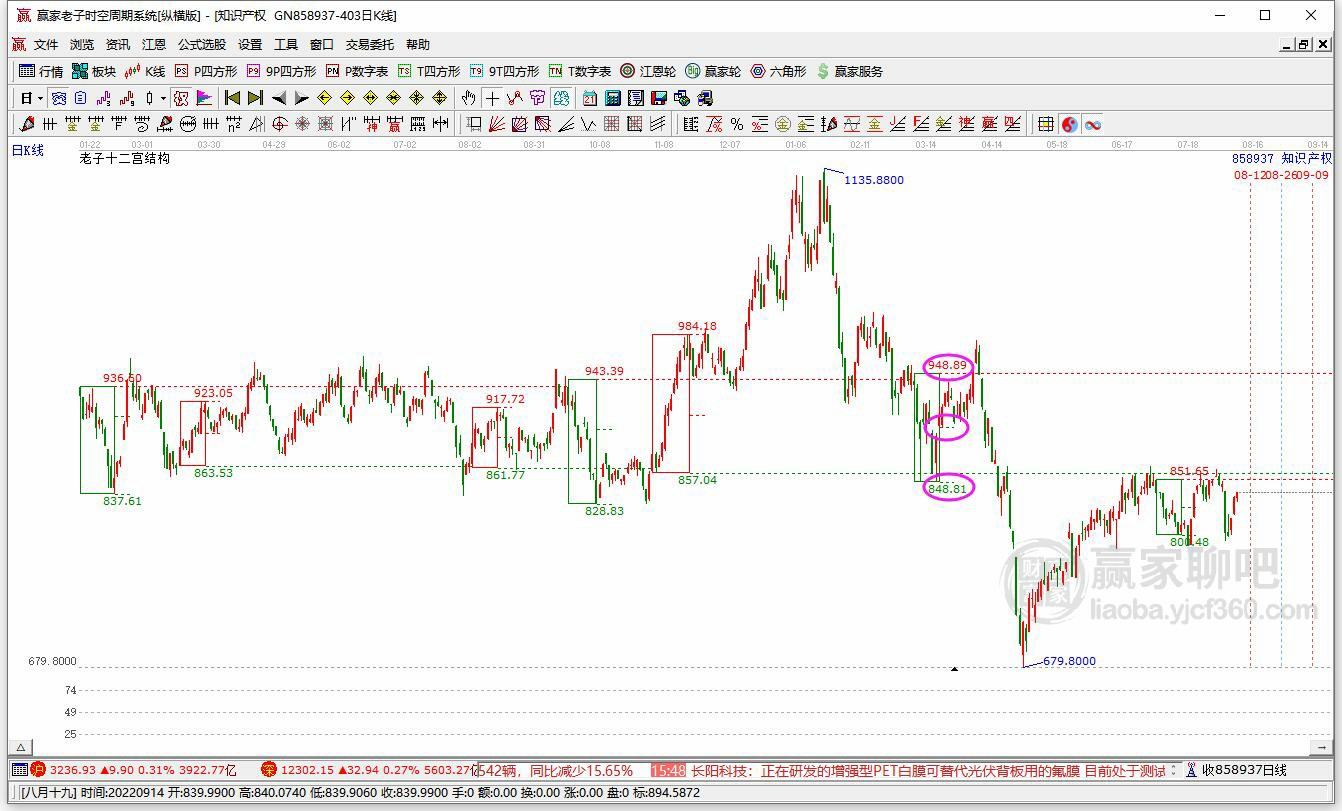Open the 公式选股 menu
The image size is (1342, 811).
click(x=202, y=45)
